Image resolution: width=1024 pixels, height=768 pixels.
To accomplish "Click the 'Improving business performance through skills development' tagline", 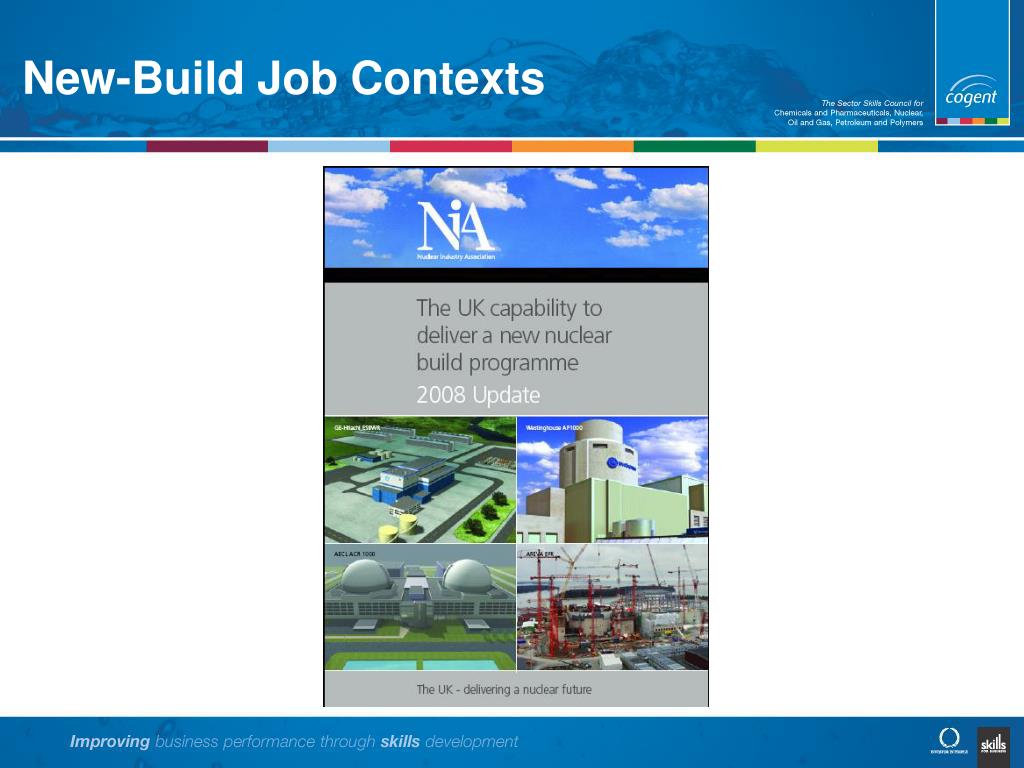I will 294,742.
